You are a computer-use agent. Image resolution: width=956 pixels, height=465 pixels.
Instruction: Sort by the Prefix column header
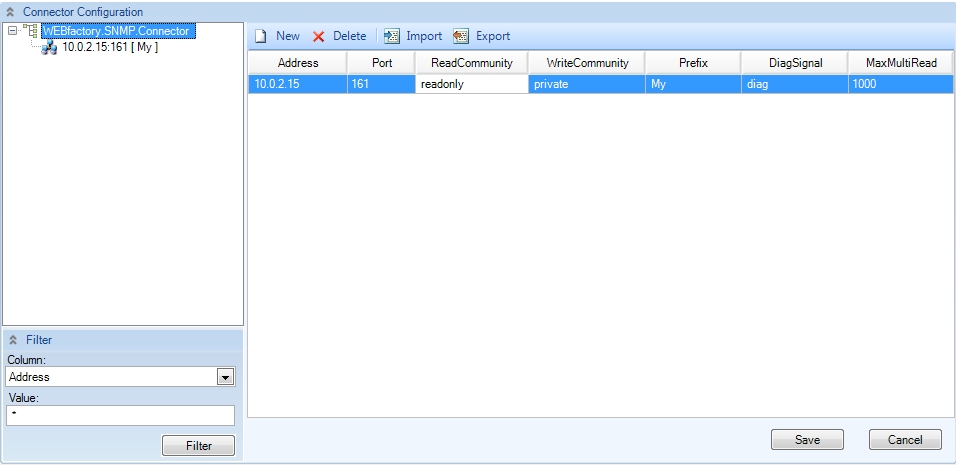click(693, 63)
